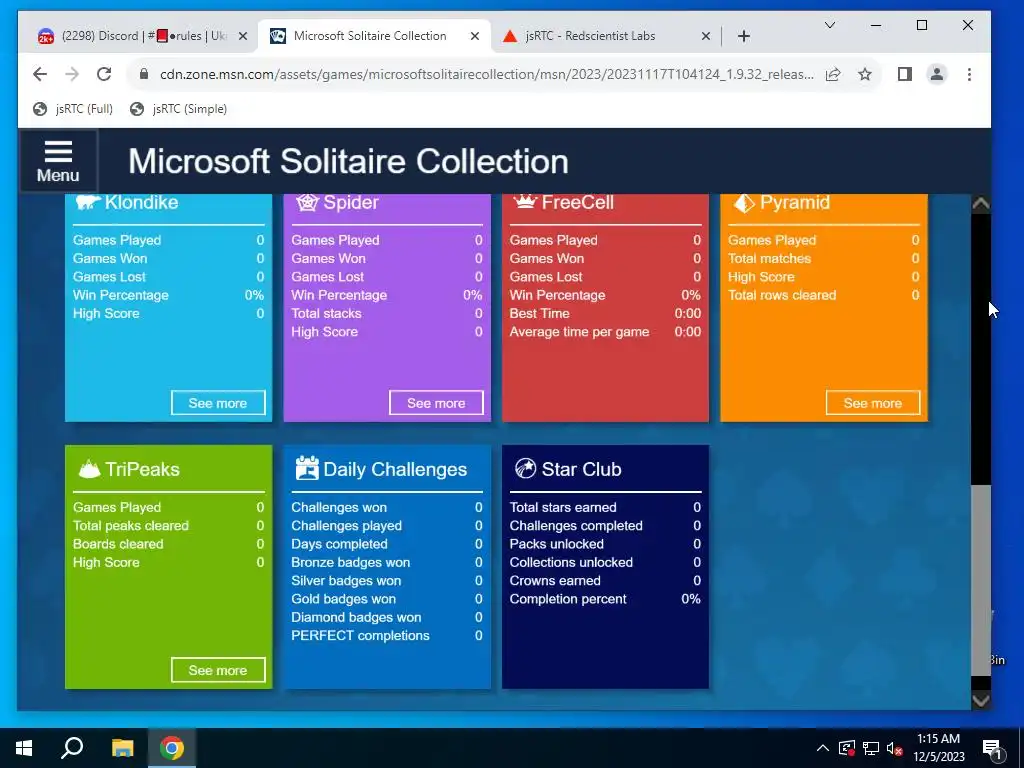Open the Chrome side panel icon
This screenshot has height=768, width=1024.
pyautogui.click(x=904, y=74)
